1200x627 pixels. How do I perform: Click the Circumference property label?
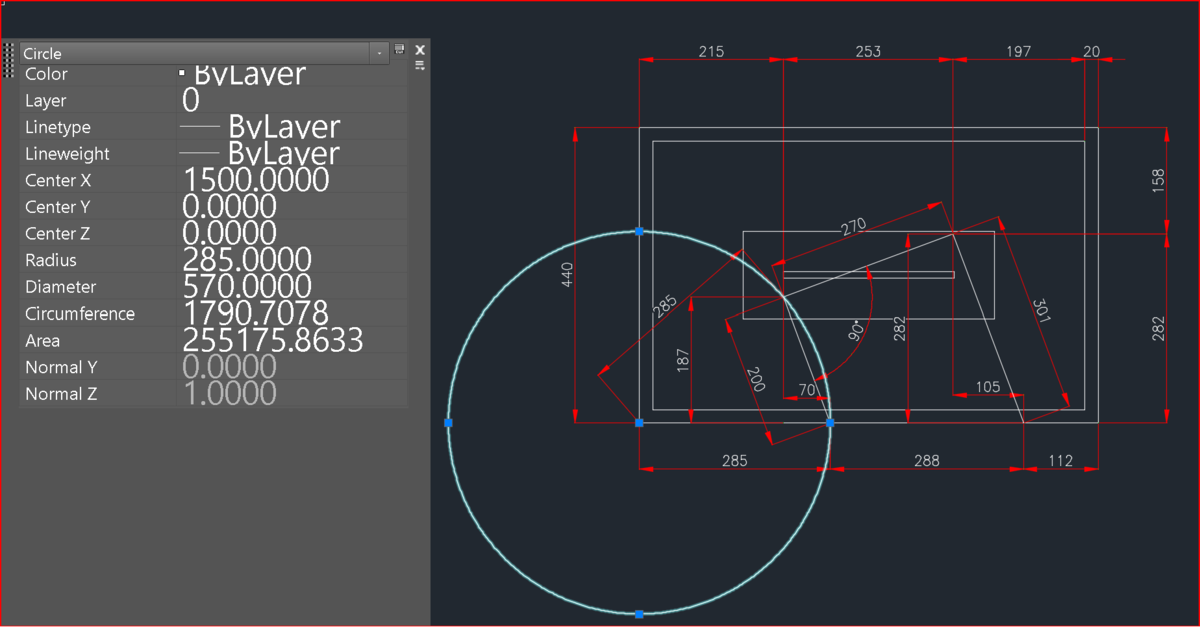(x=79, y=314)
